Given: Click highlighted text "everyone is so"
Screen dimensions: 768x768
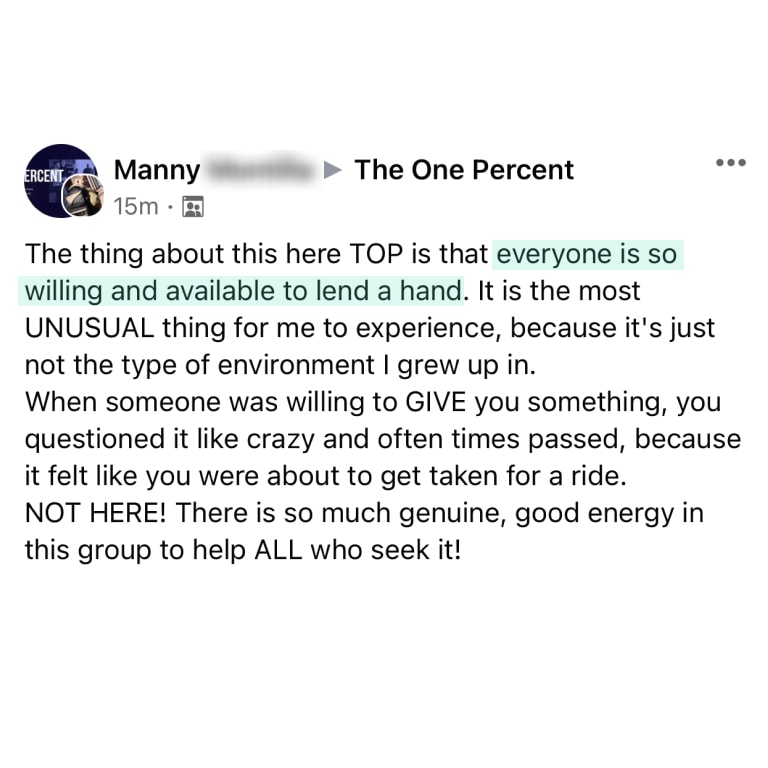Looking at the screenshot, I should click(586, 254).
